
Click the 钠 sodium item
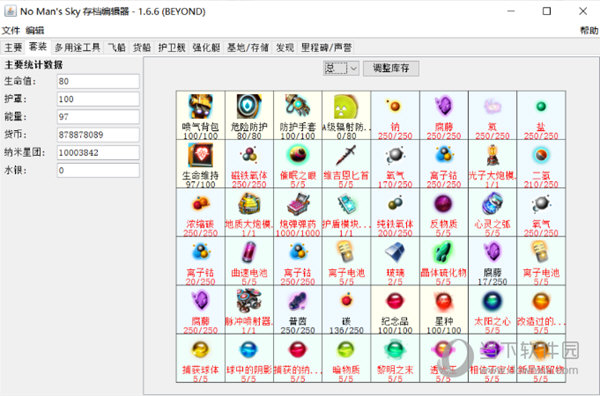[x=395, y=115]
